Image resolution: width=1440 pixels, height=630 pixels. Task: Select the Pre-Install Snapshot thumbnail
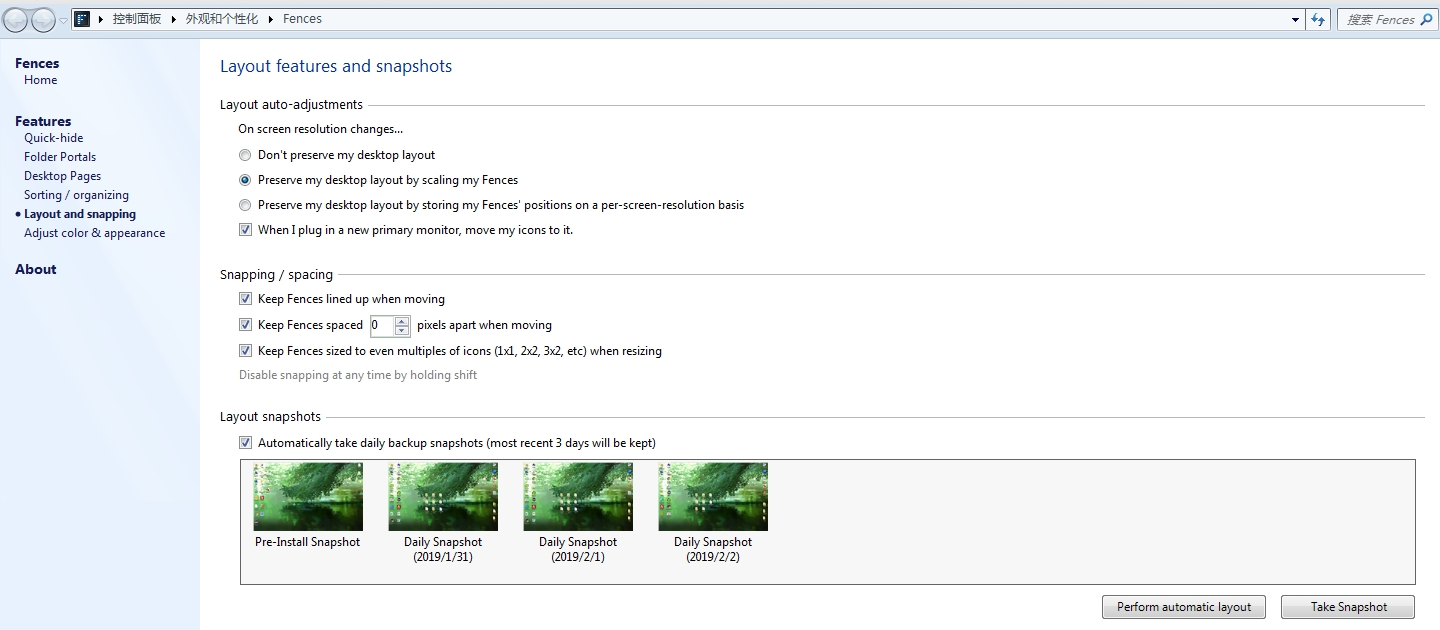pos(308,497)
